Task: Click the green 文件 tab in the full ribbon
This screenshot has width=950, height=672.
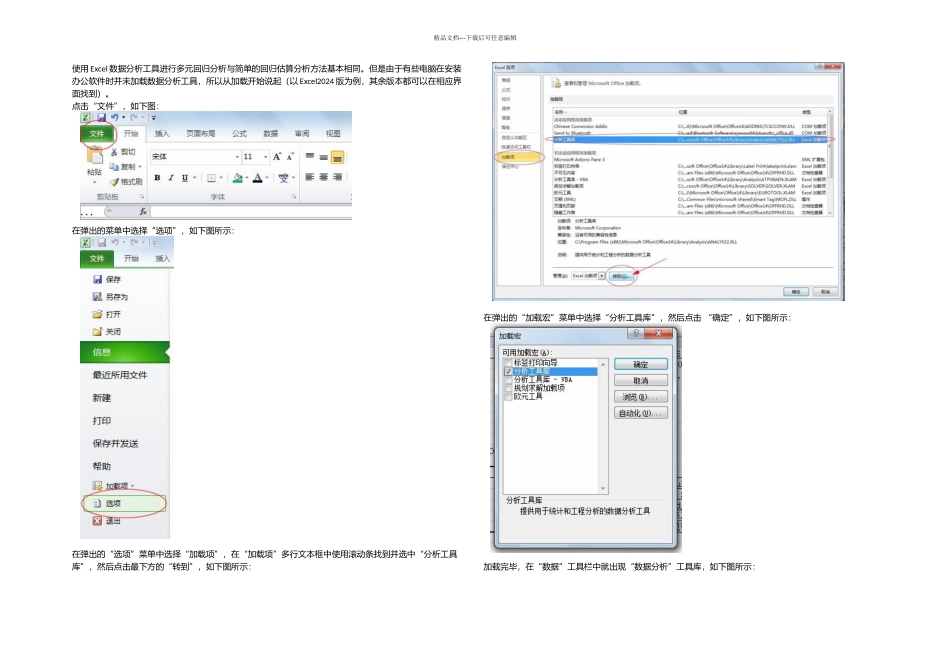Action: pos(97,133)
